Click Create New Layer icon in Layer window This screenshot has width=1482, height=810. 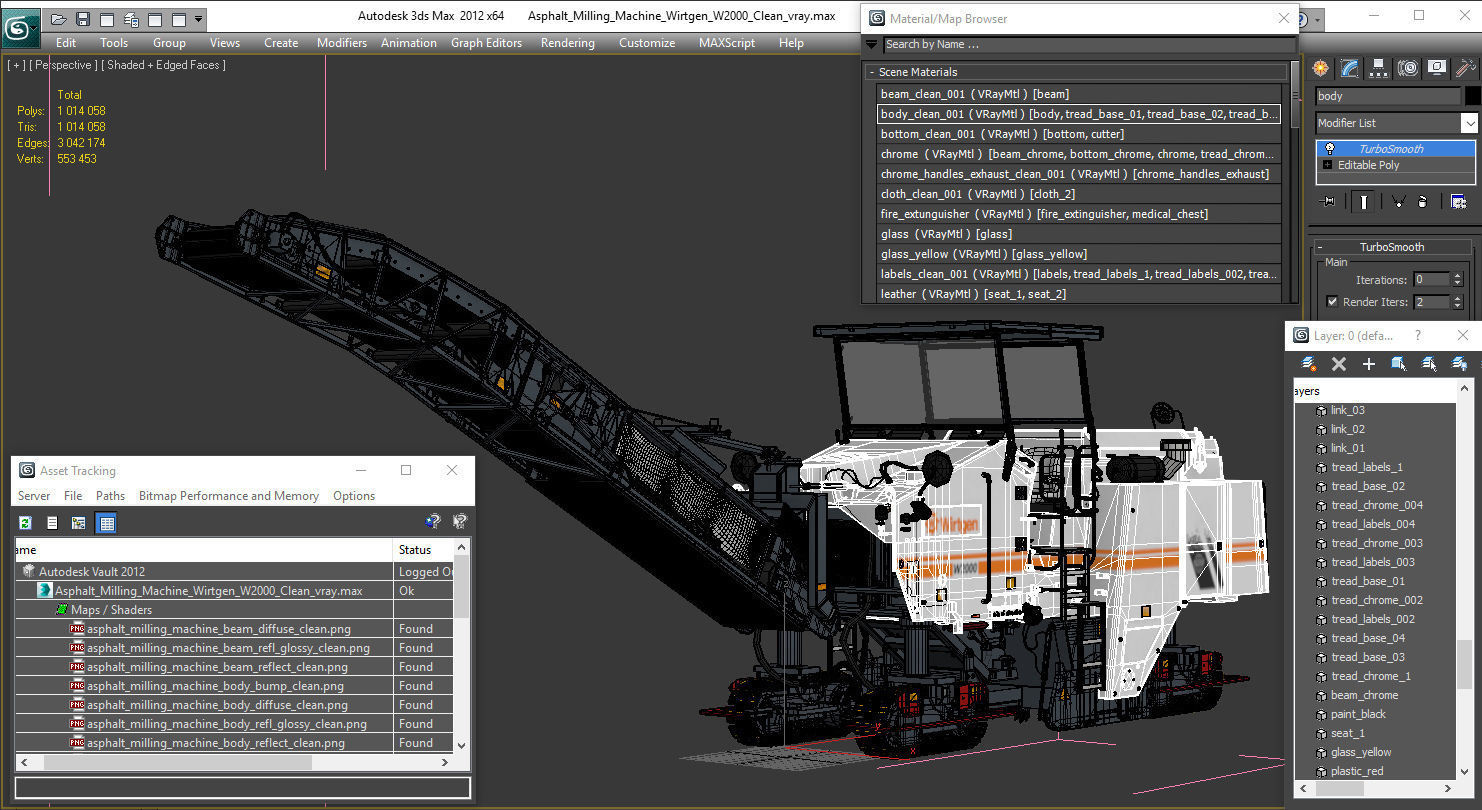(x=1308, y=364)
